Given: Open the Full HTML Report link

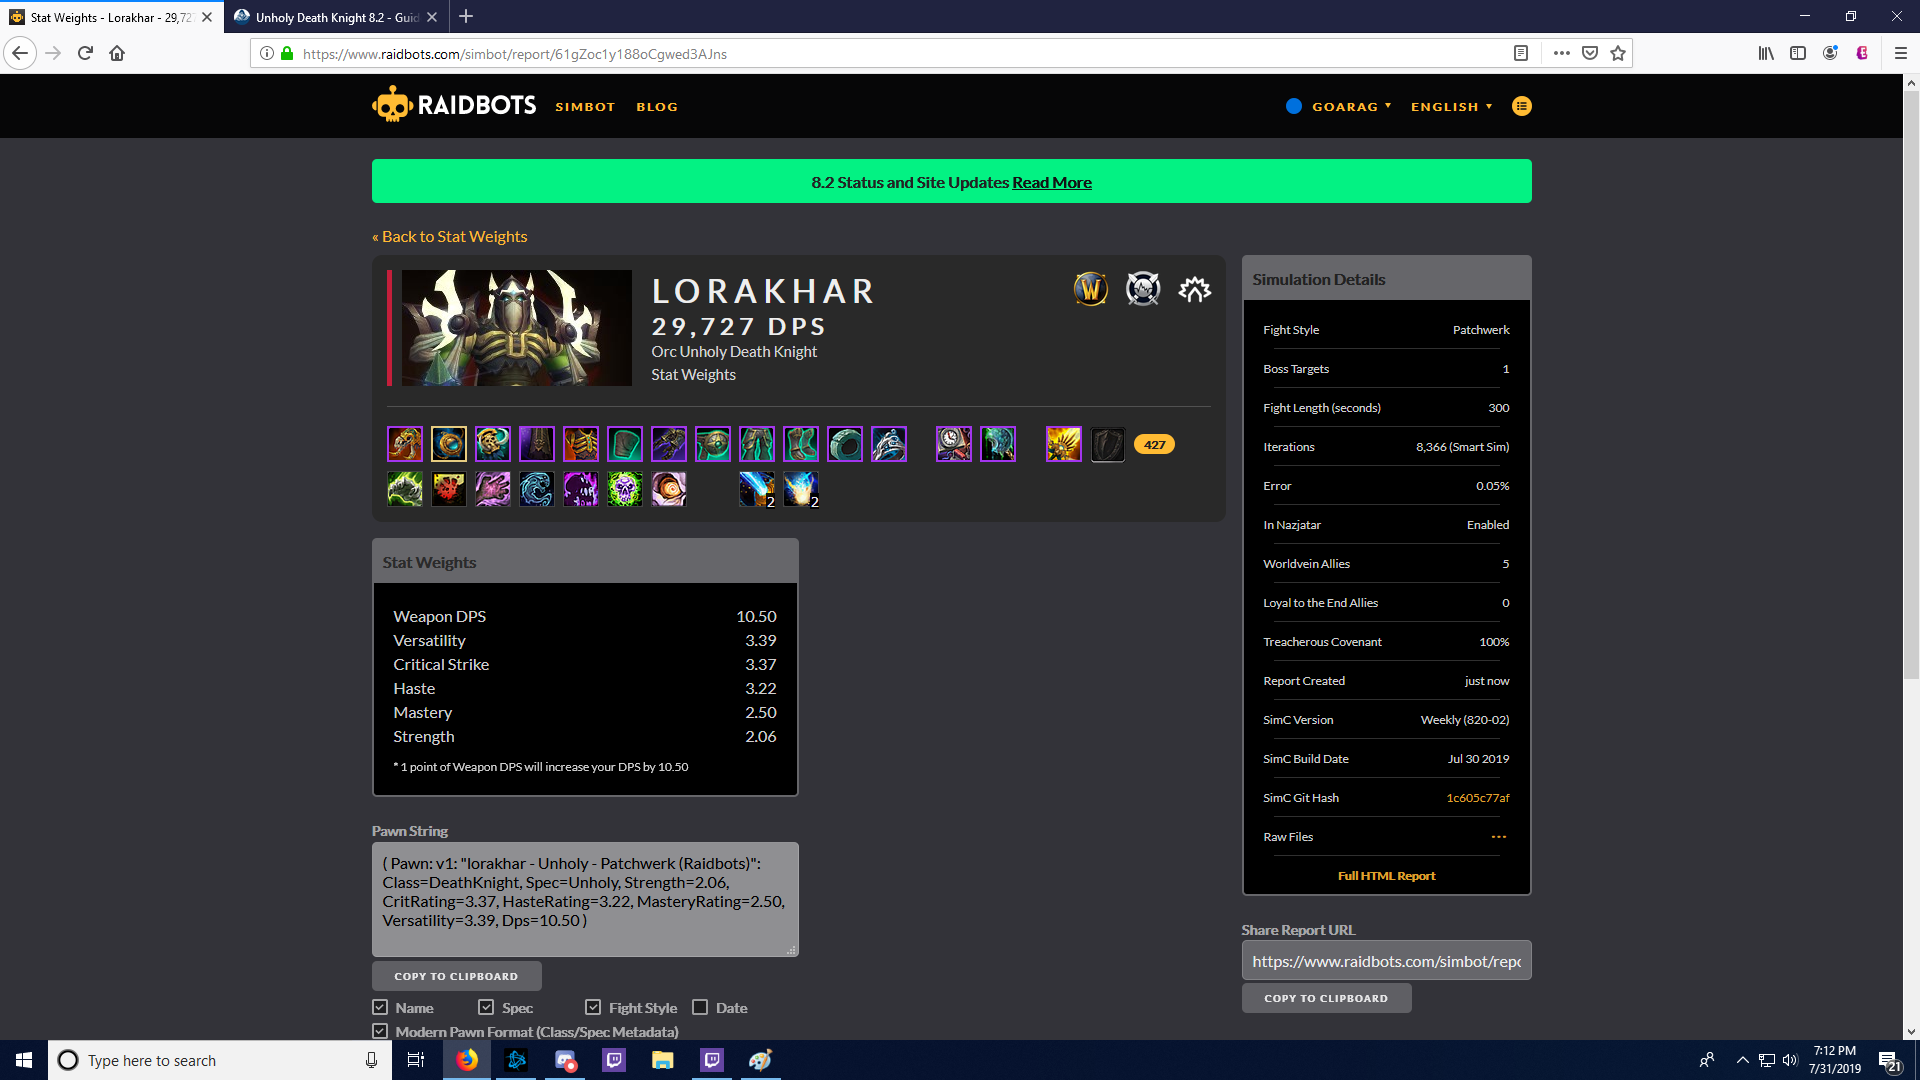Looking at the screenshot, I should (x=1386, y=876).
